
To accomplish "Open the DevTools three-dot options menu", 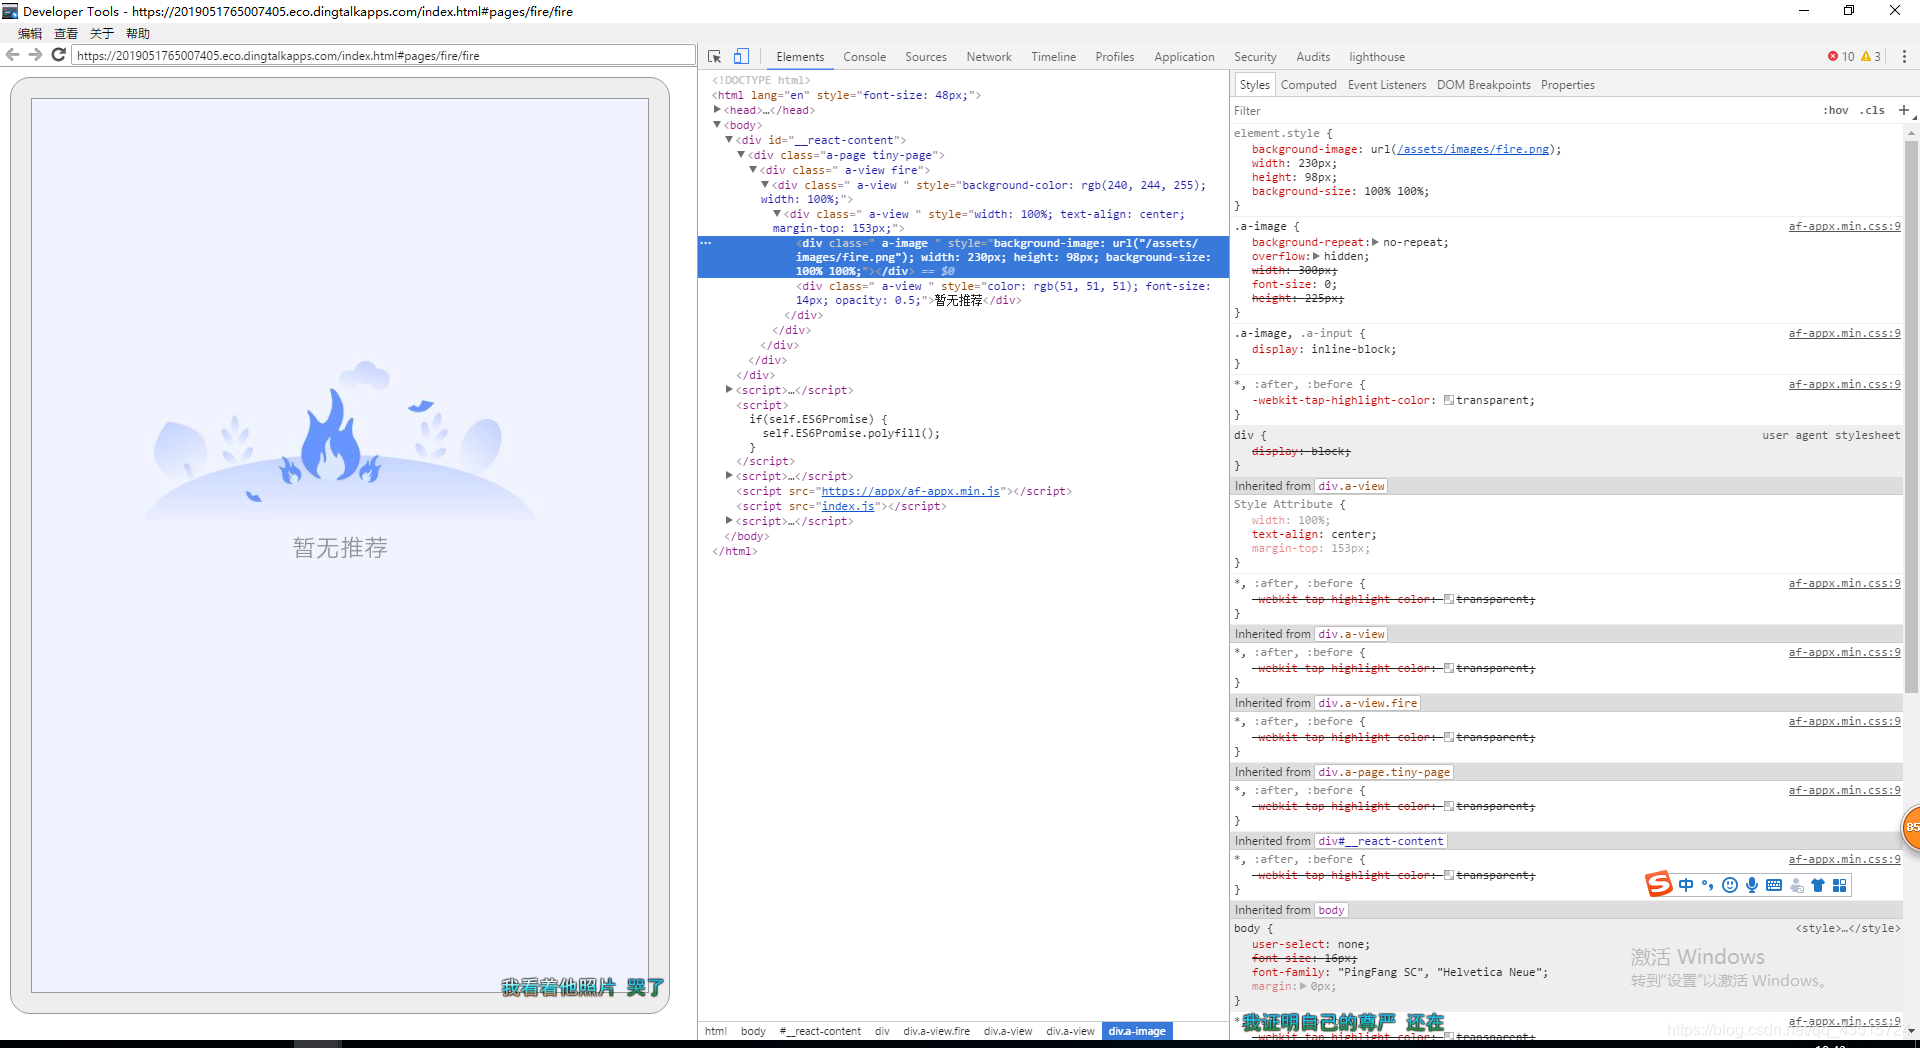I will click(1904, 57).
